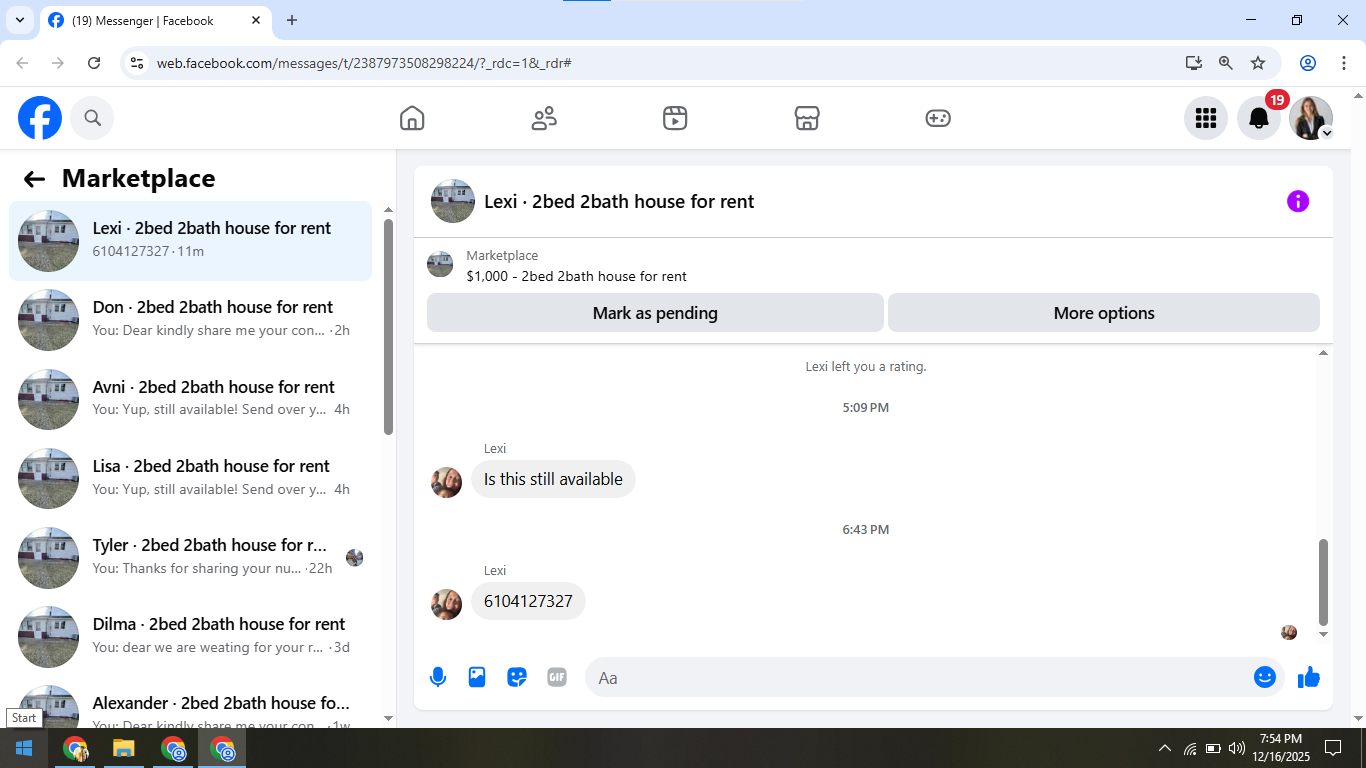Image resolution: width=1366 pixels, height=768 pixels.
Task: Open the Chrome three-dot menu
Action: tap(1344, 63)
